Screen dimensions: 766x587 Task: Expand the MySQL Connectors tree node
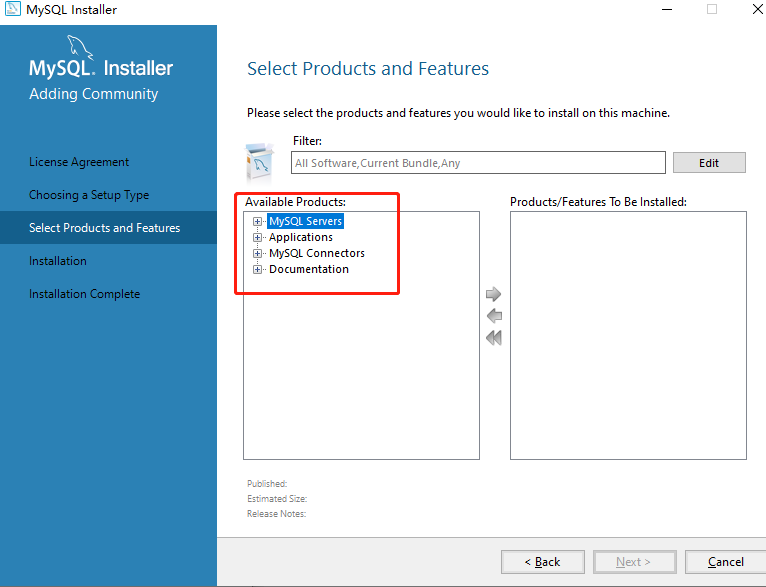pos(258,254)
